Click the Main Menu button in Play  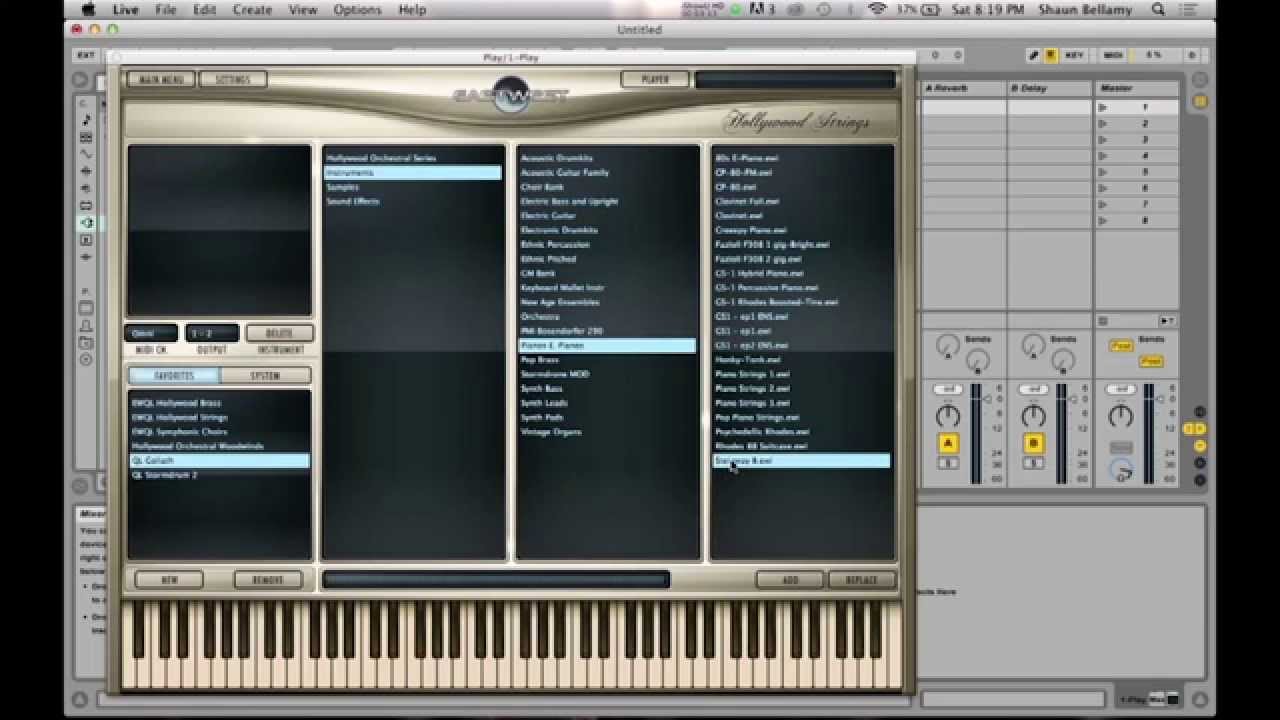click(161, 79)
